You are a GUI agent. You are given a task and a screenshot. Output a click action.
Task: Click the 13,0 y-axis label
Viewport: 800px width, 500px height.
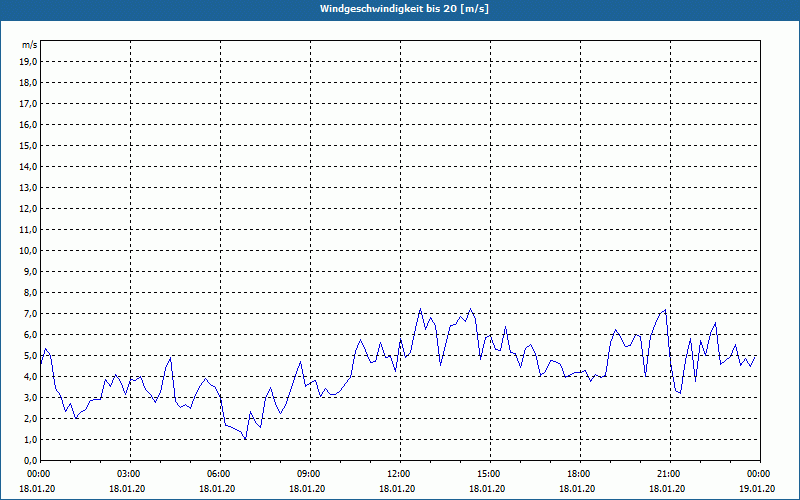[x=28, y=187]
